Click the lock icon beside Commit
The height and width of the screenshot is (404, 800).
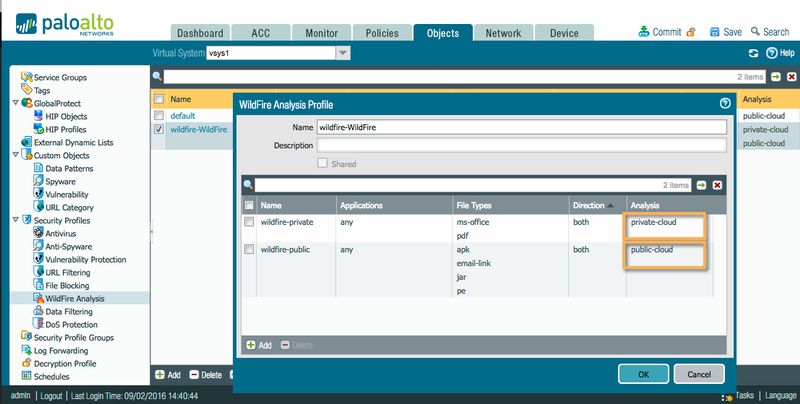point(691,32)
